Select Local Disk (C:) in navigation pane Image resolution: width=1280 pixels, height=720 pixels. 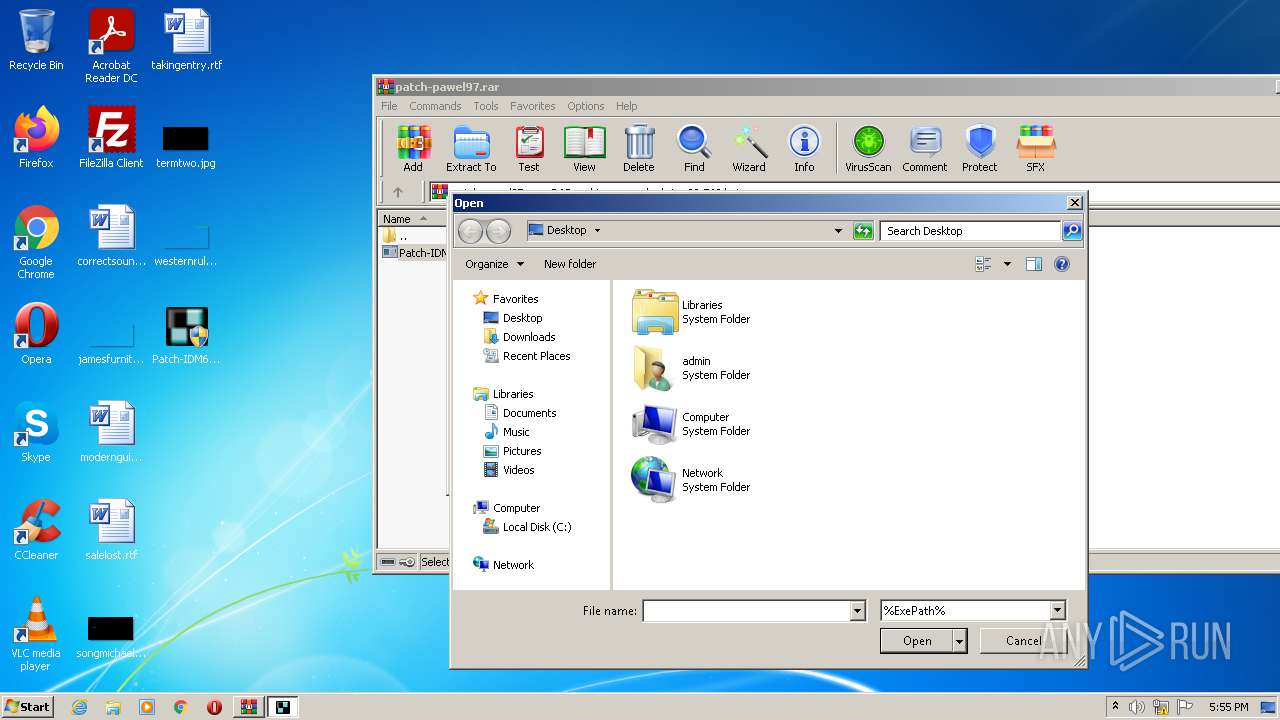tap(527, 527)
